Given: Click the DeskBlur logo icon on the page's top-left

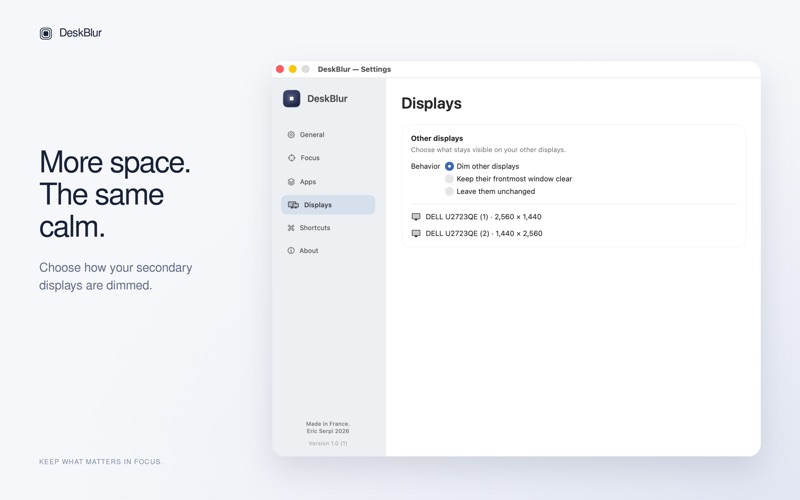Looking at the screenshot, I should pos(46,34).
